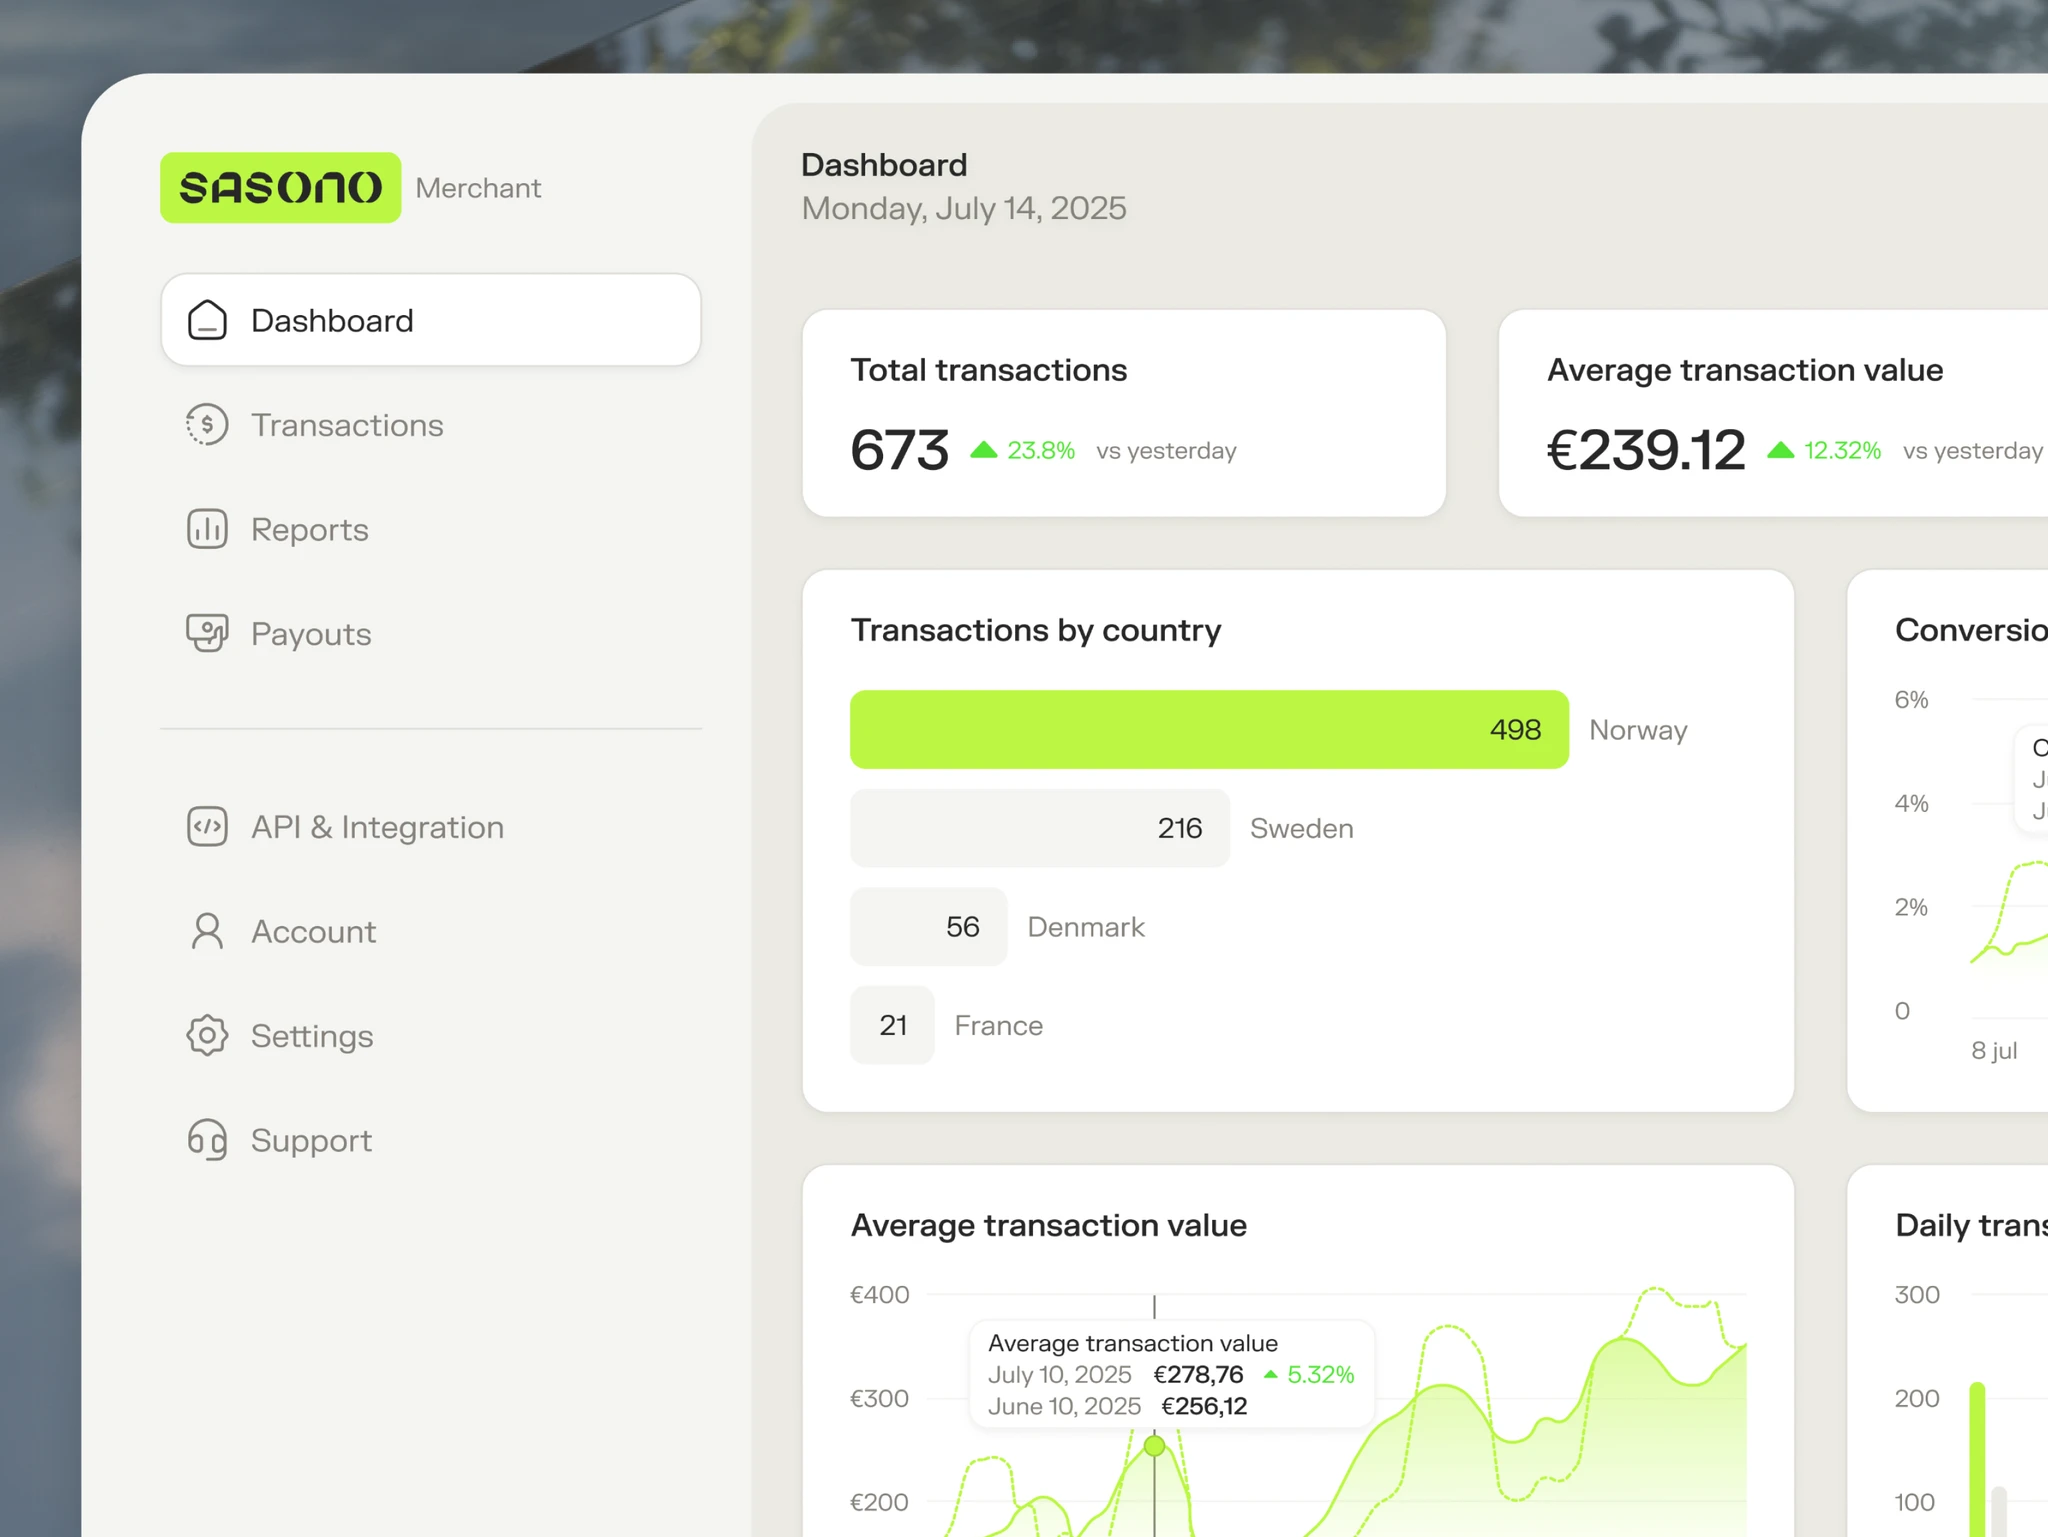Click the 6% conversion axis label

click(1911, 699)
